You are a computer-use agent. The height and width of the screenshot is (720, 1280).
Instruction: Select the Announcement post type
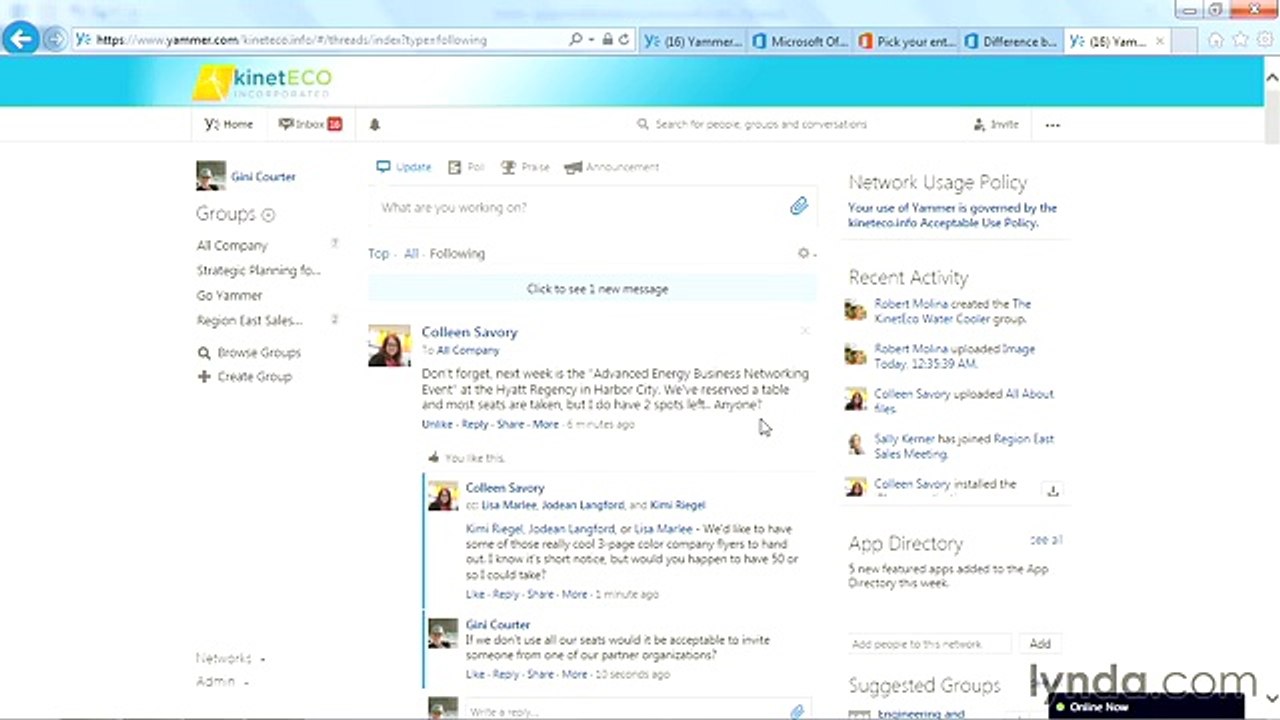tap(611, 167)
